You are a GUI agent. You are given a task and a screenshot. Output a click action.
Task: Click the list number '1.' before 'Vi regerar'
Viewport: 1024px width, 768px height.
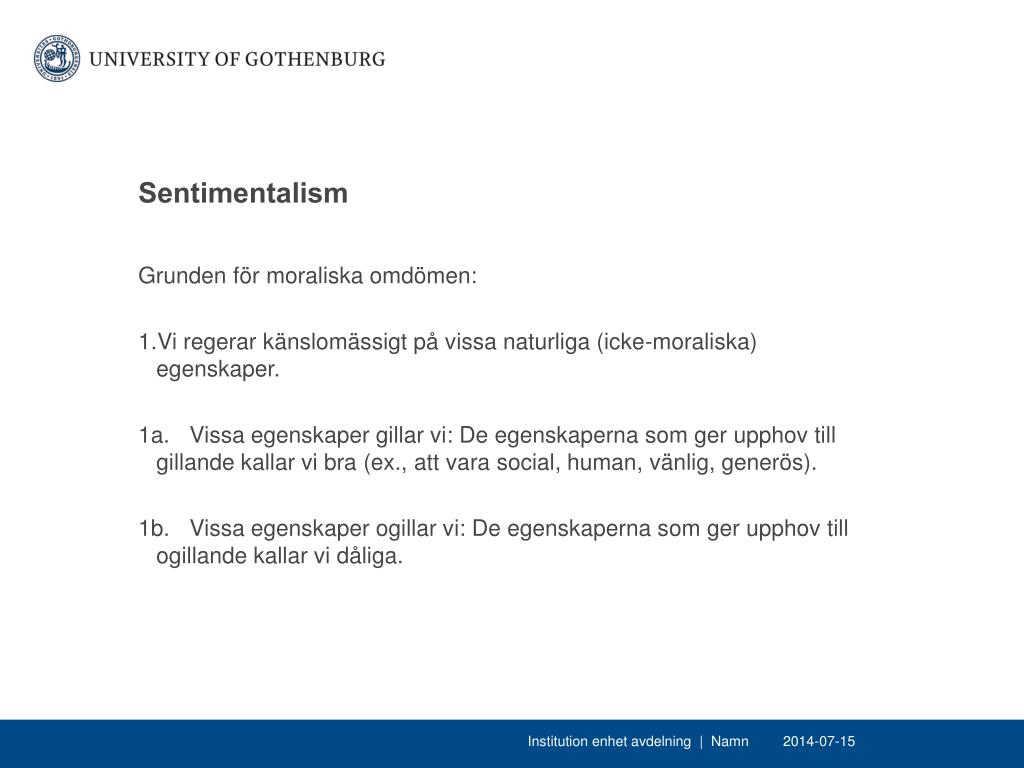[147, 343]
